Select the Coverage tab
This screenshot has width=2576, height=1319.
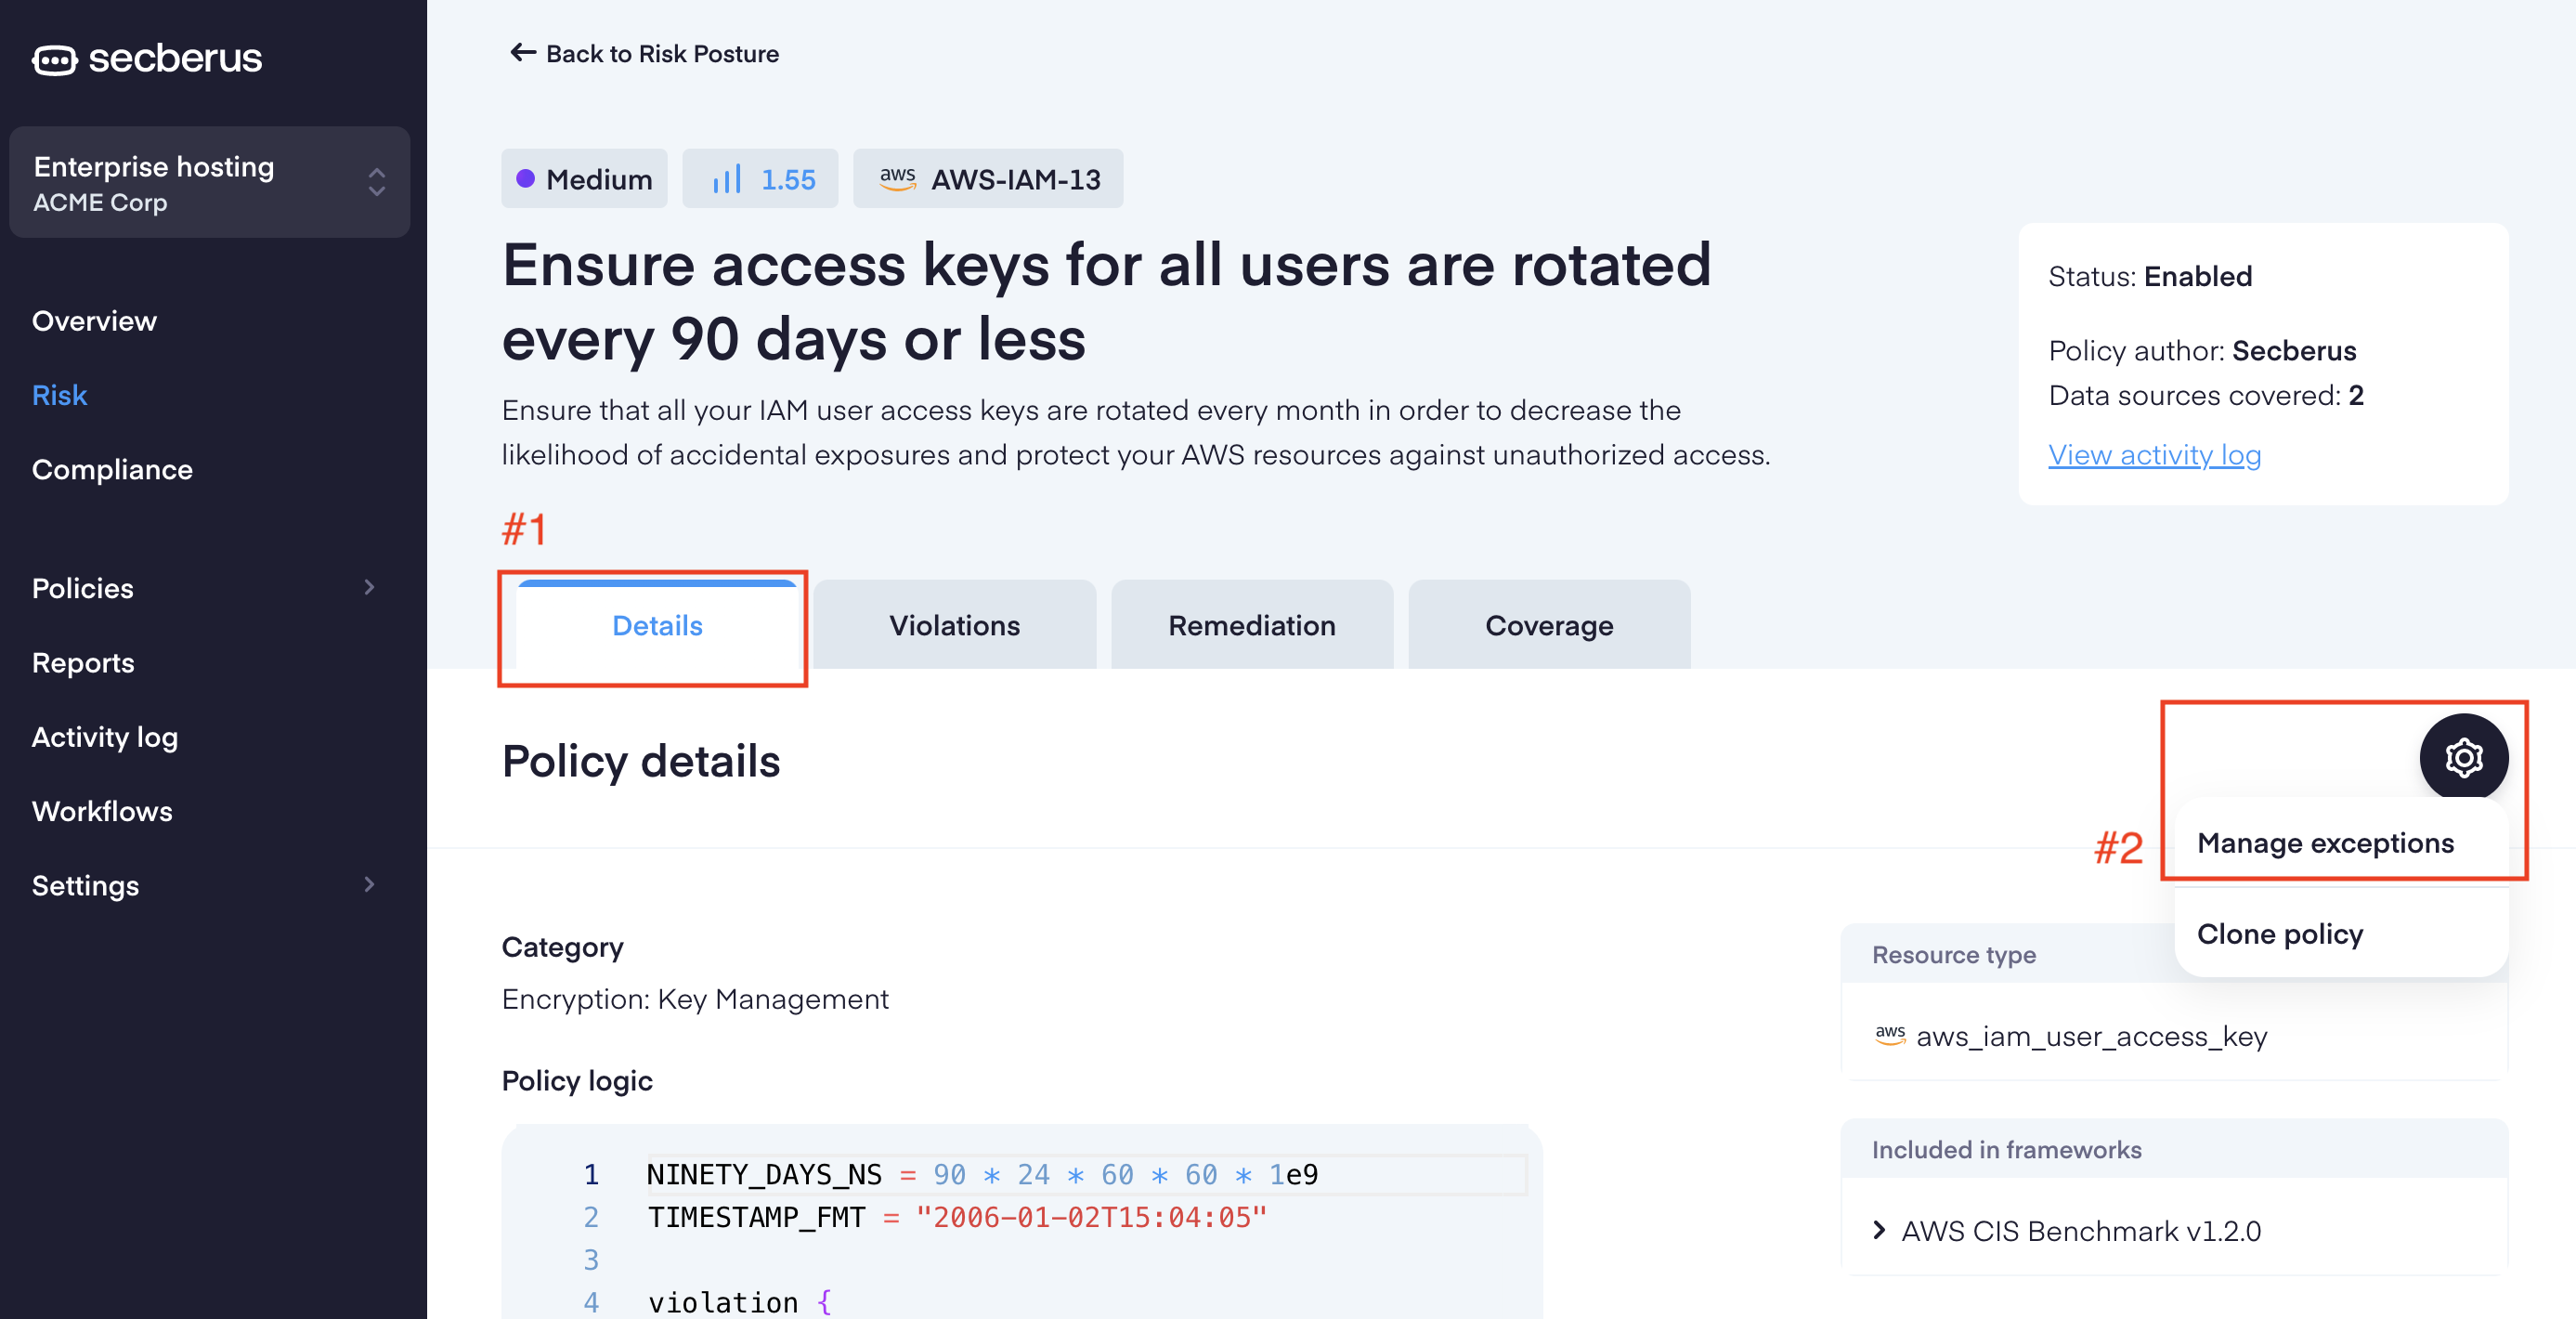coord(1548,625)
